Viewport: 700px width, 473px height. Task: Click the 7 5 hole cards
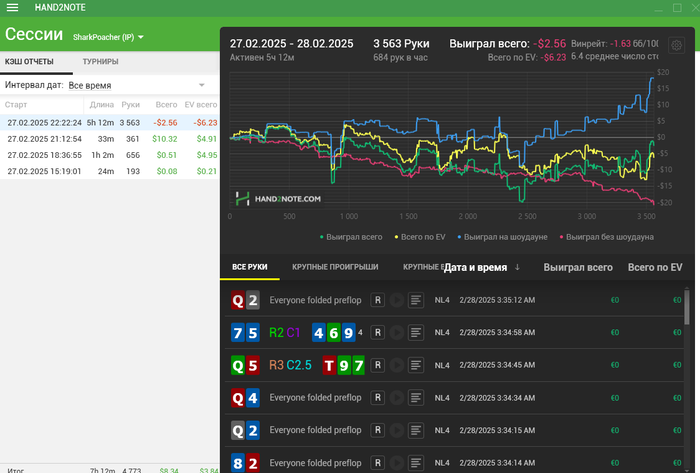click(x=245, y=333)
